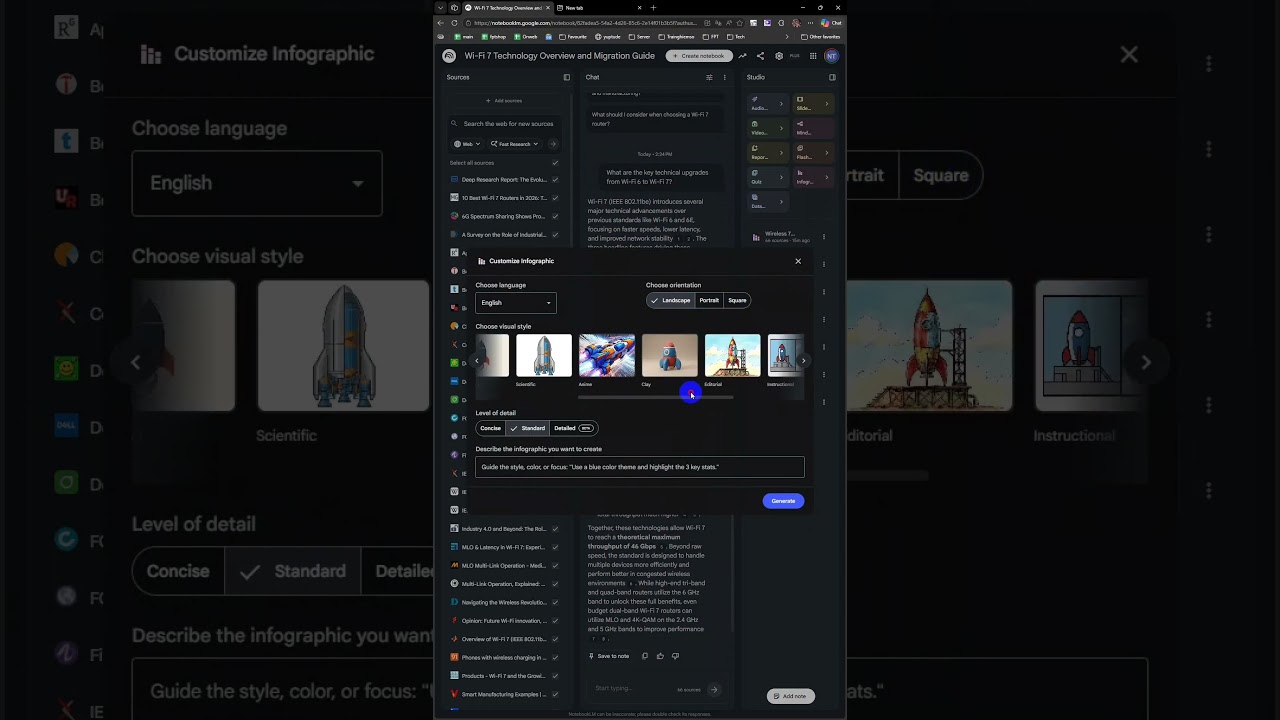
Task: Expand Video Overview customization chevron
Action: coord(782,128)
